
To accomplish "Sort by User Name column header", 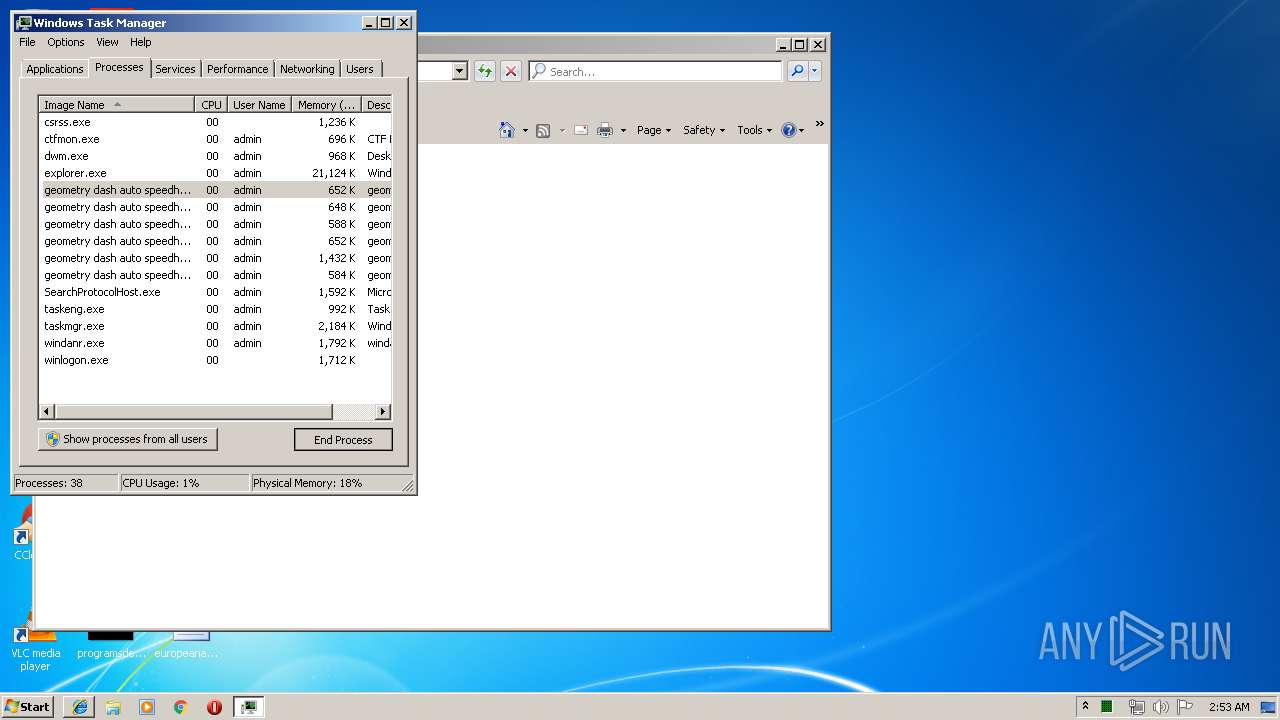I will (259, 105).
